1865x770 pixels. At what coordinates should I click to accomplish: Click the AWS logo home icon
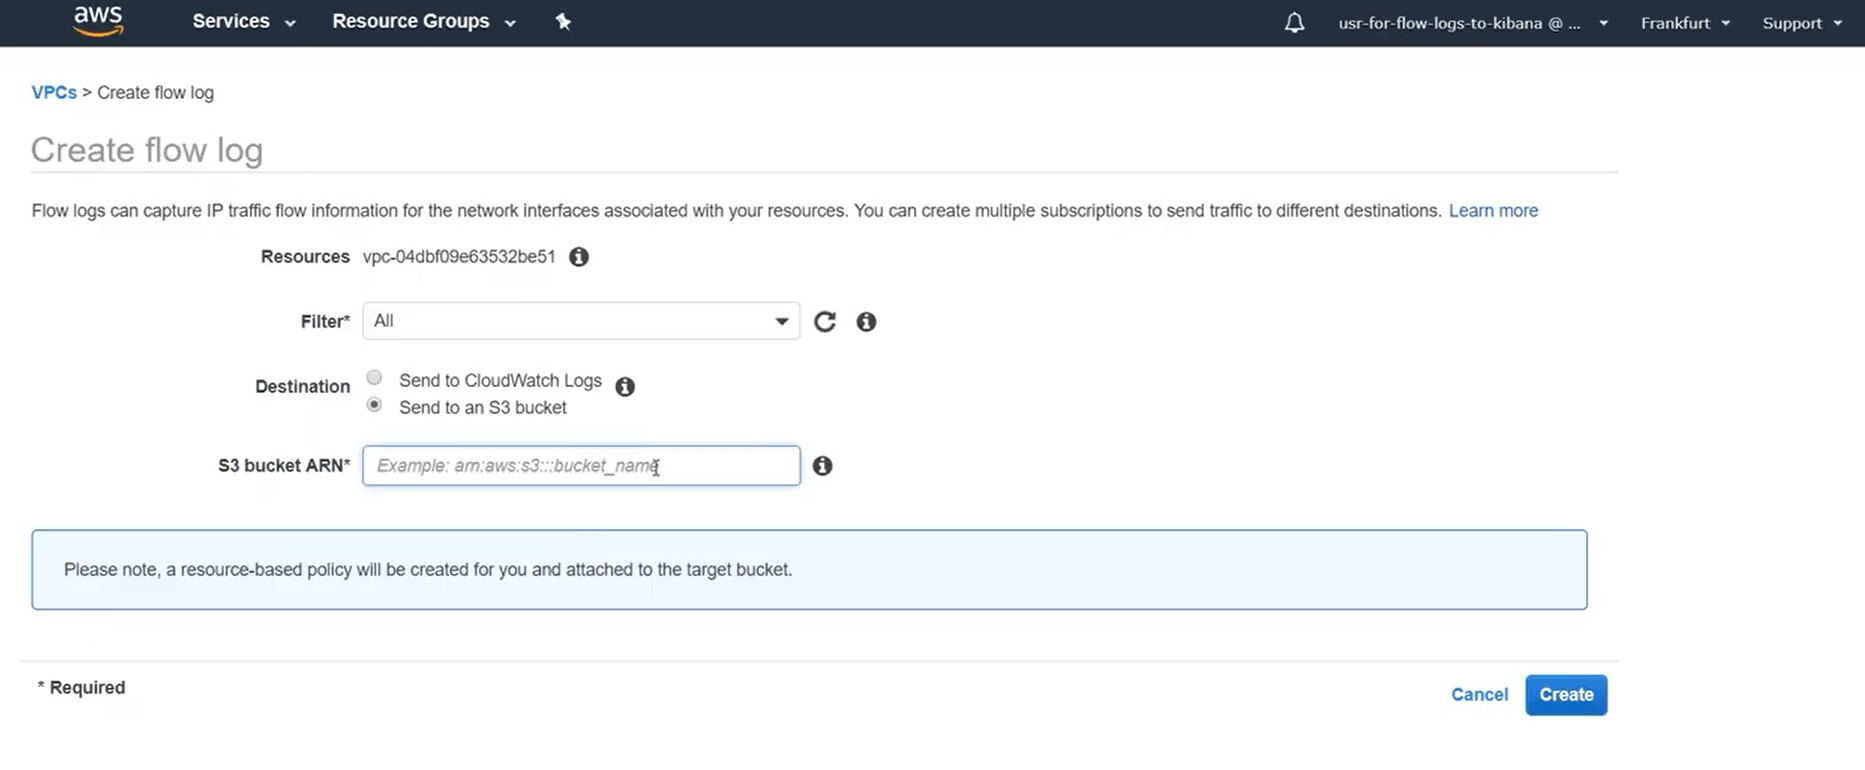(98, 21)
